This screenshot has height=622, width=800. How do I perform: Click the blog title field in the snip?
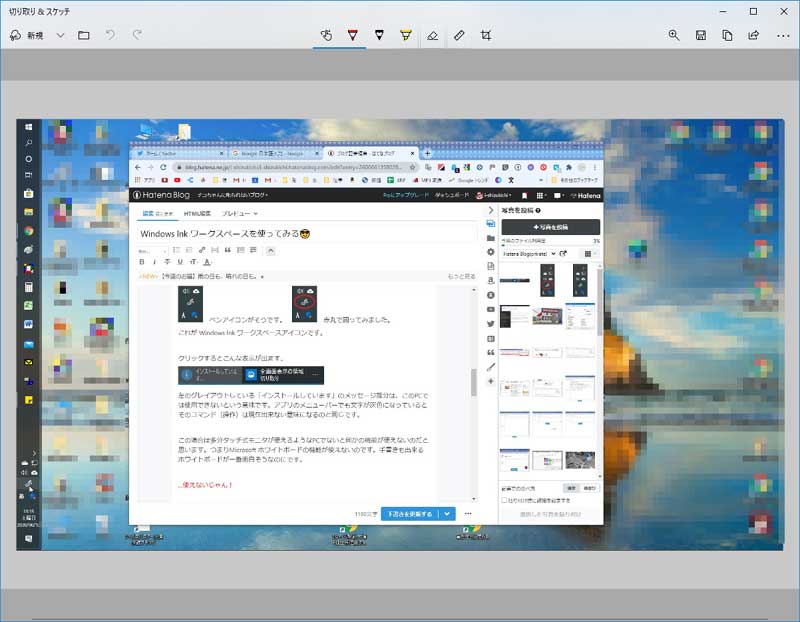coord(306,234)
